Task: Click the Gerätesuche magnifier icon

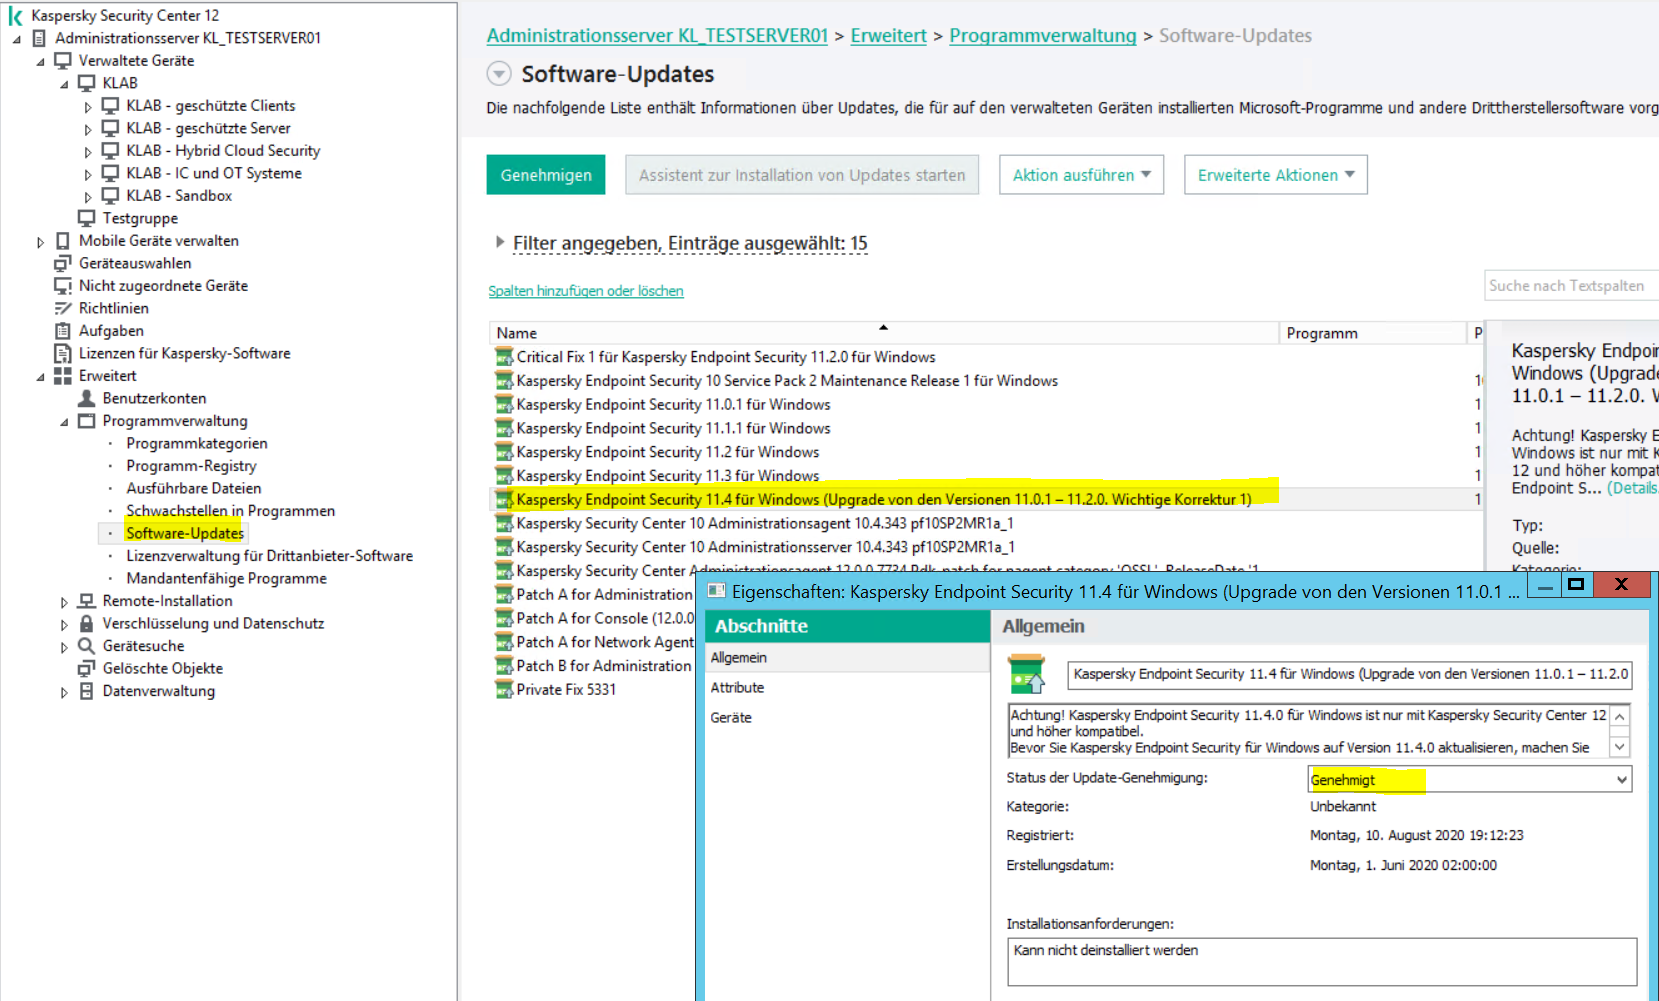Action: 87,646
